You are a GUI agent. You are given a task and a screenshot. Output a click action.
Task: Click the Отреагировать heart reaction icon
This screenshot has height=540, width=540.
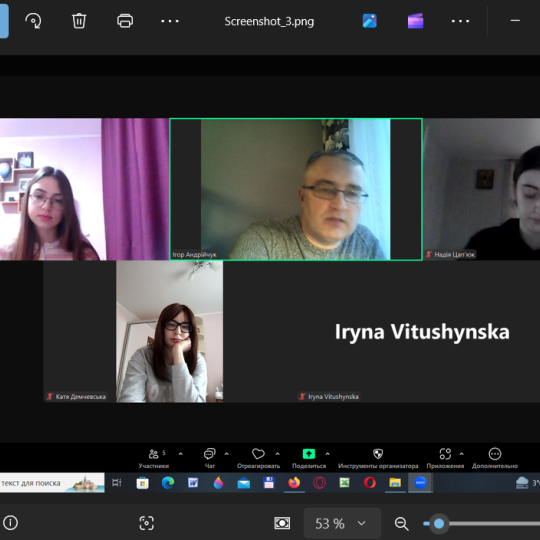(258, 454)
